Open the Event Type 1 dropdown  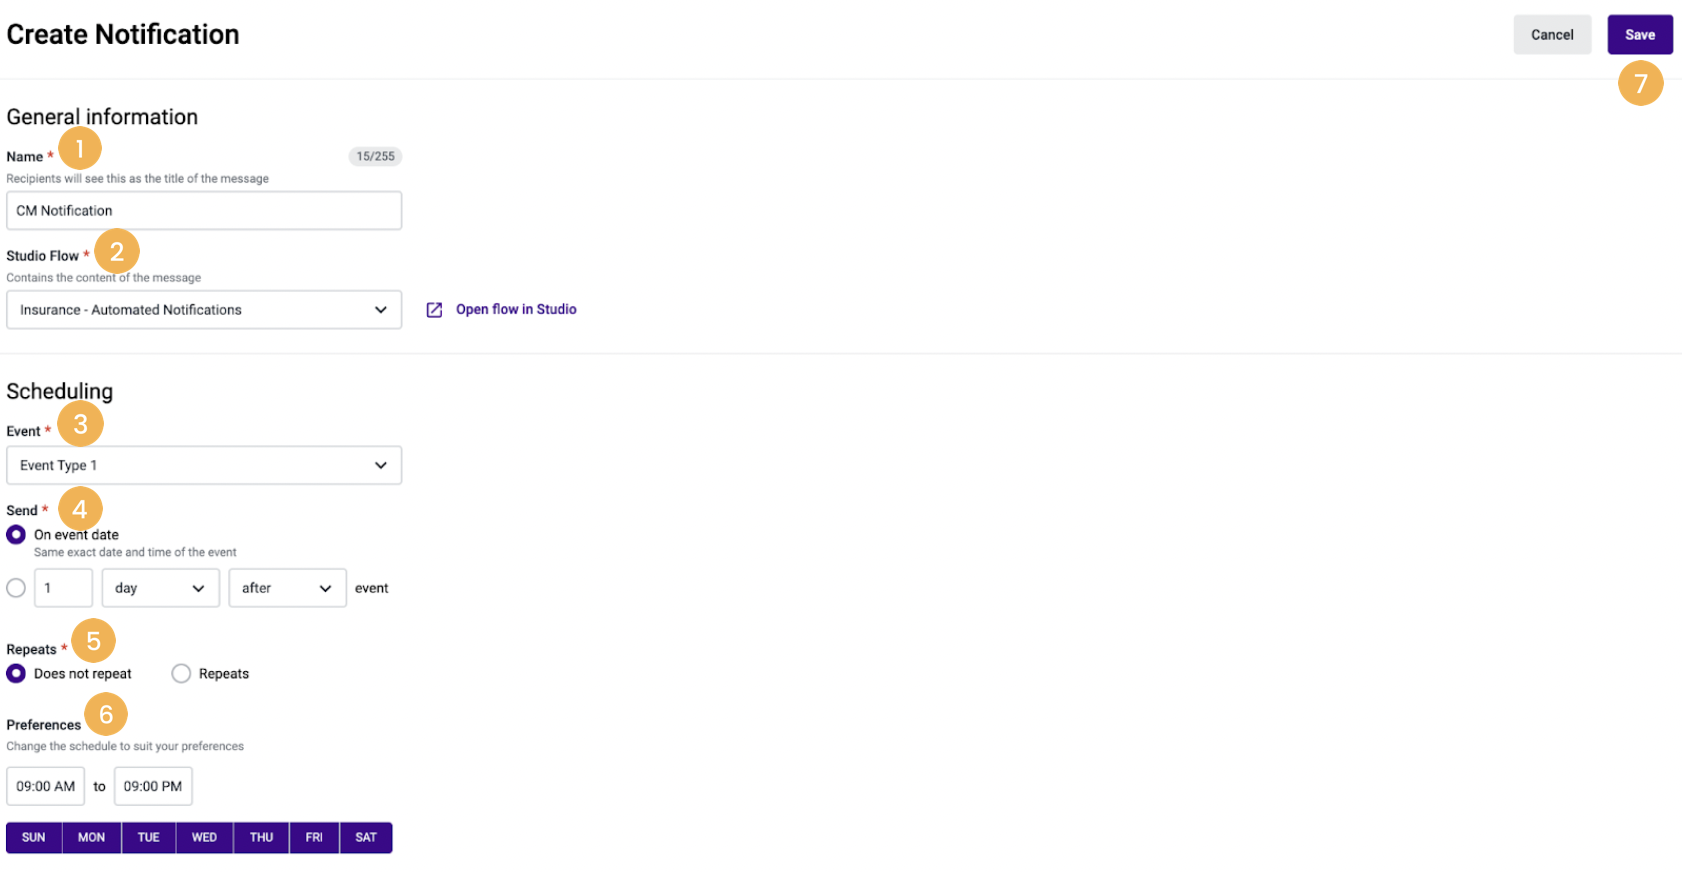click(204, 466)
